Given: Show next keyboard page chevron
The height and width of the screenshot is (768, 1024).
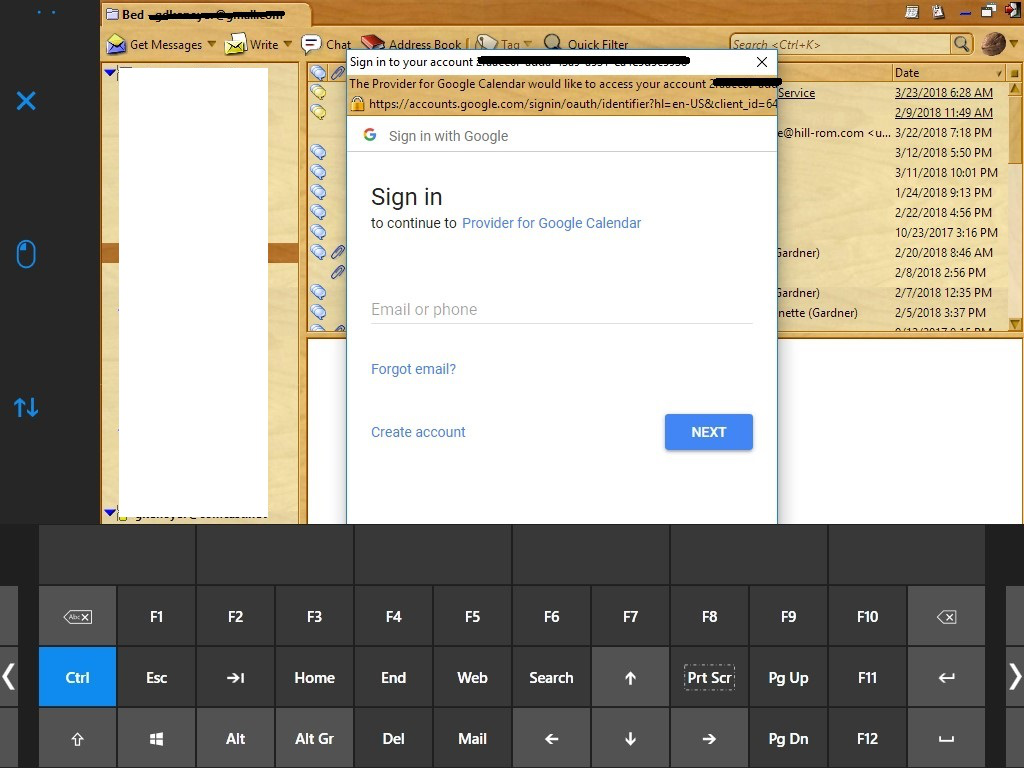Looking at the screenshot, I should click(1014, 677).
